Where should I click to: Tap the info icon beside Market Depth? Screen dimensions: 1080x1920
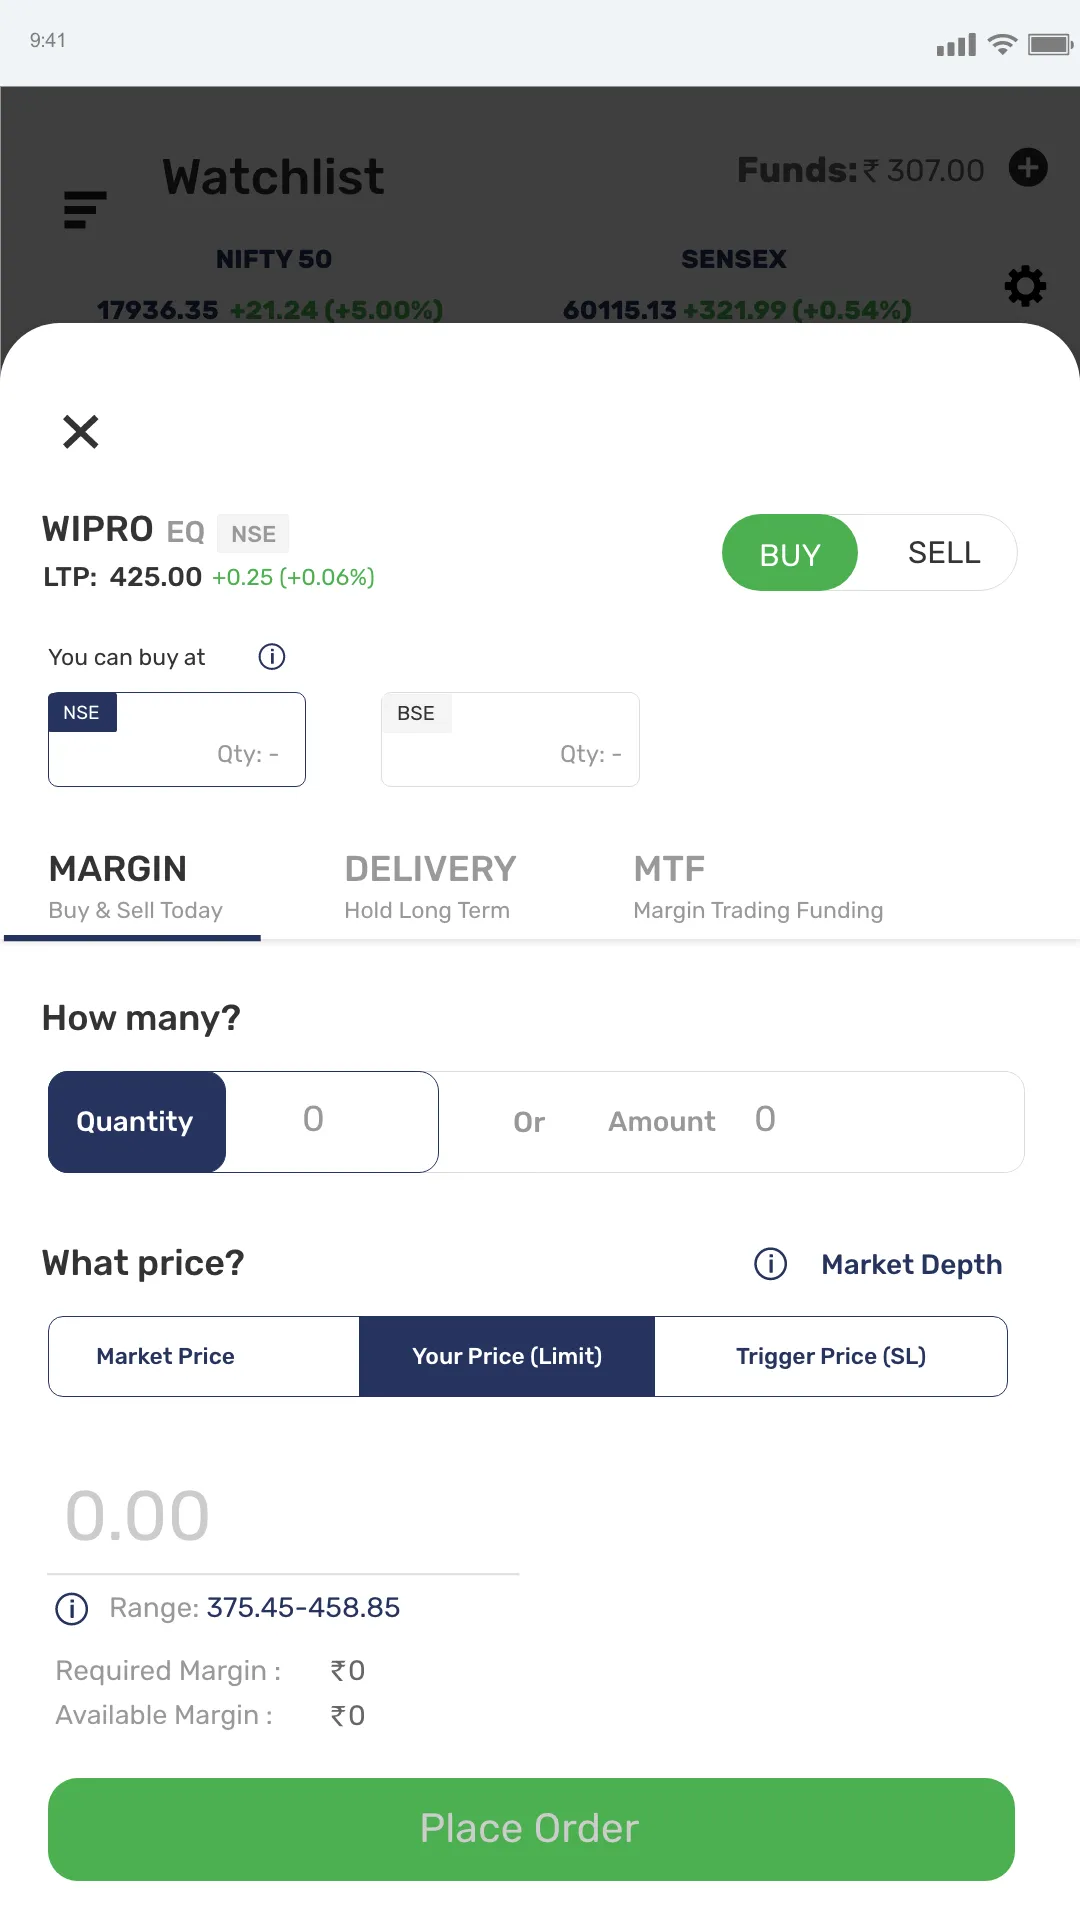[769, 1264]
